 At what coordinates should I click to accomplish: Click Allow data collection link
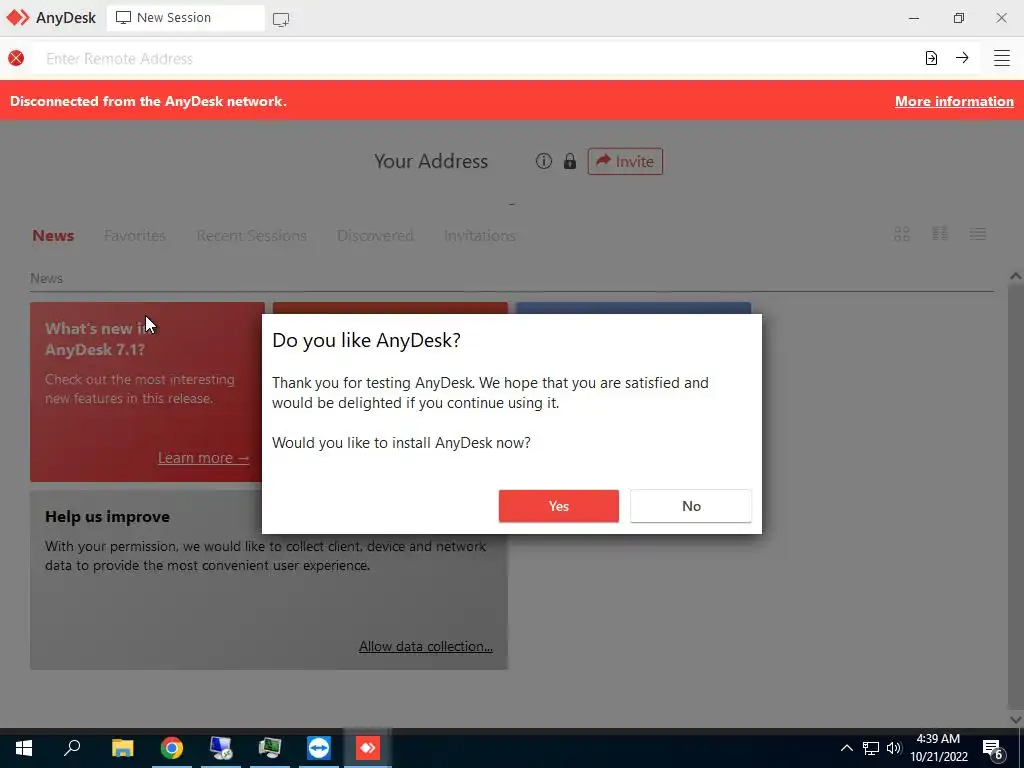click(426, 646)
